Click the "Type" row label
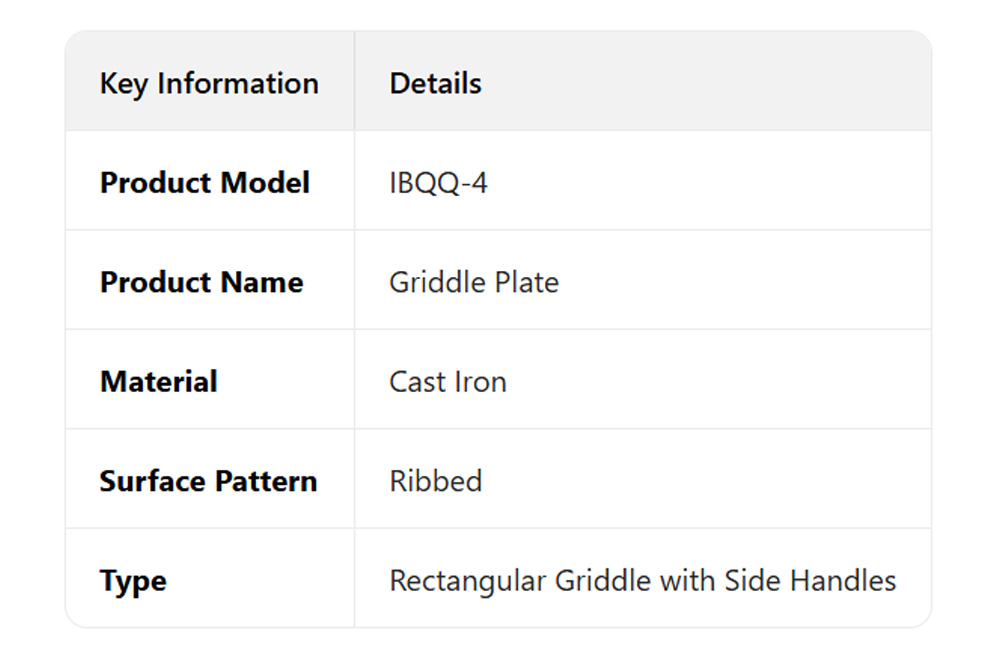Screen dimensions: 1000x660 click(x=133, y=581)
